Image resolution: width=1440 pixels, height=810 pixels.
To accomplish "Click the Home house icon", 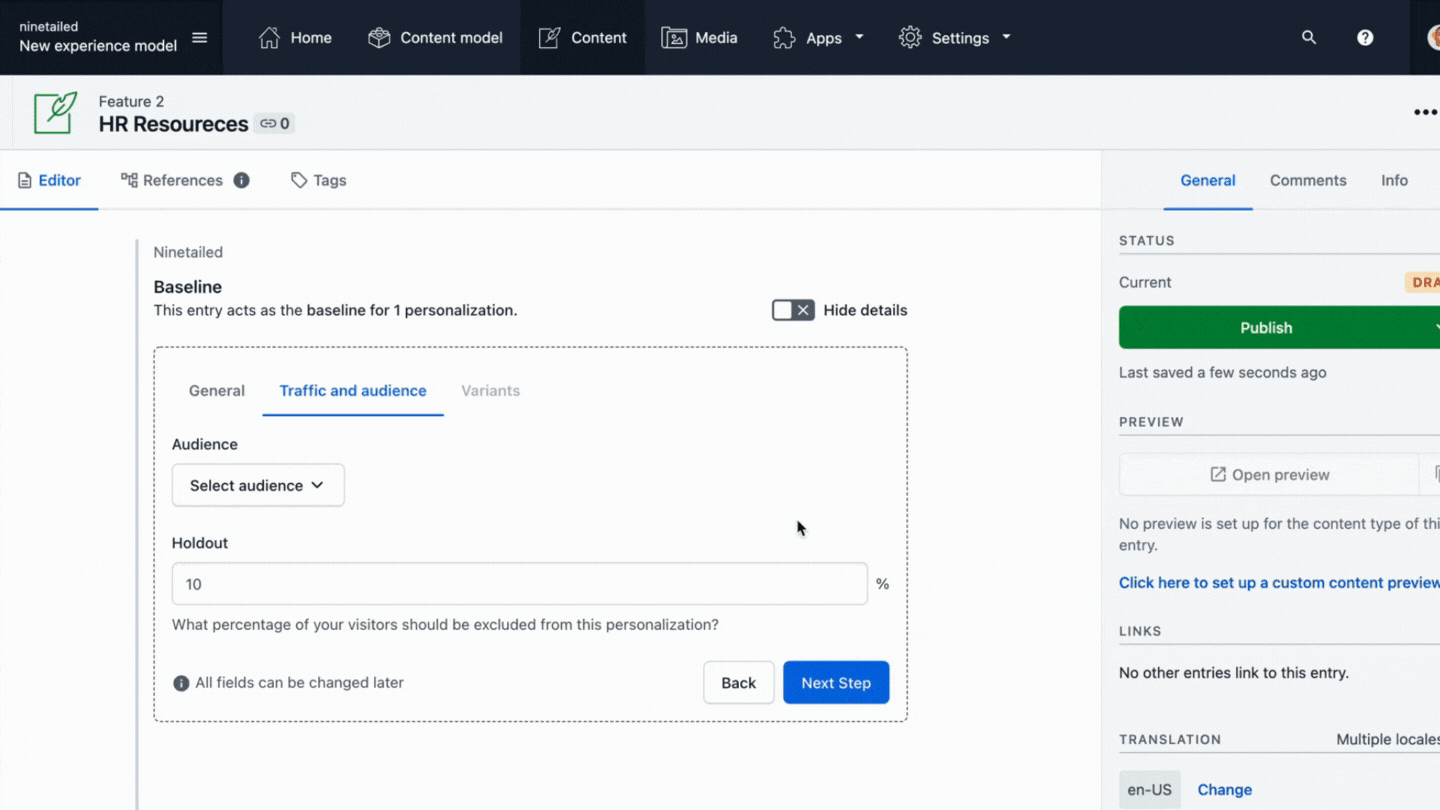I will 269,38.
